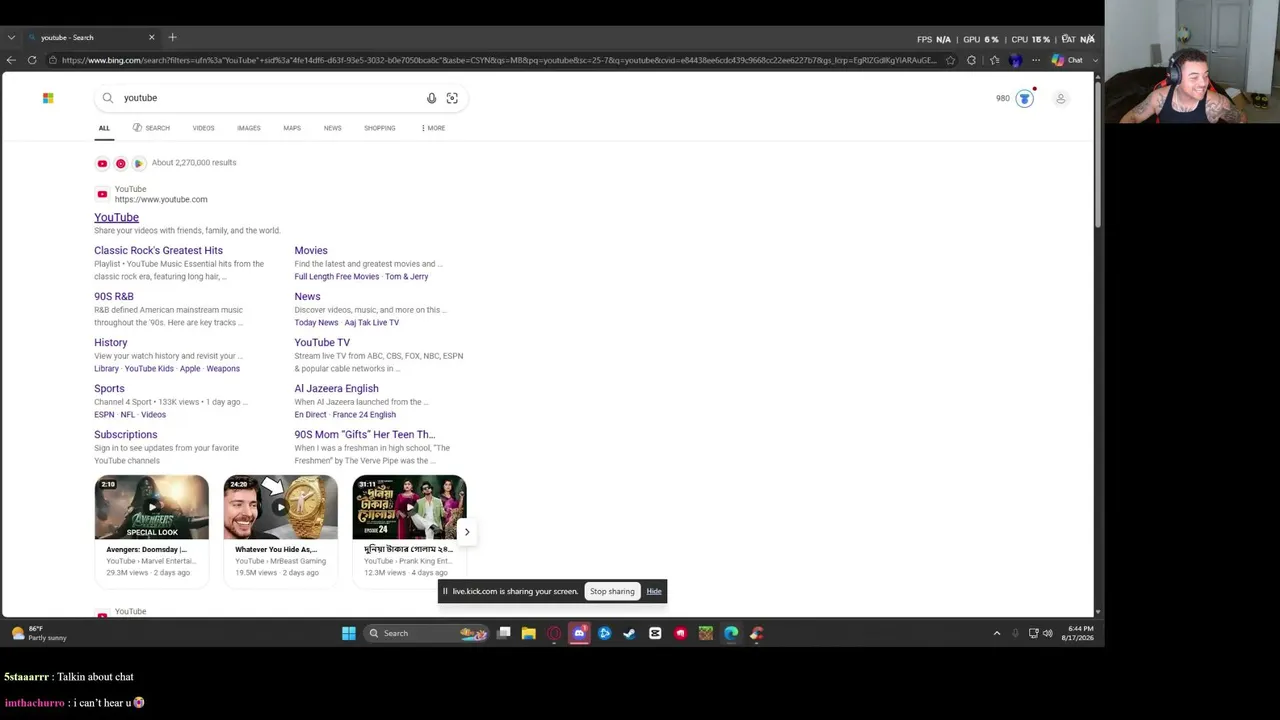
Task: Open the Rewards medal icon
Action: click(x=1024, y=98)
